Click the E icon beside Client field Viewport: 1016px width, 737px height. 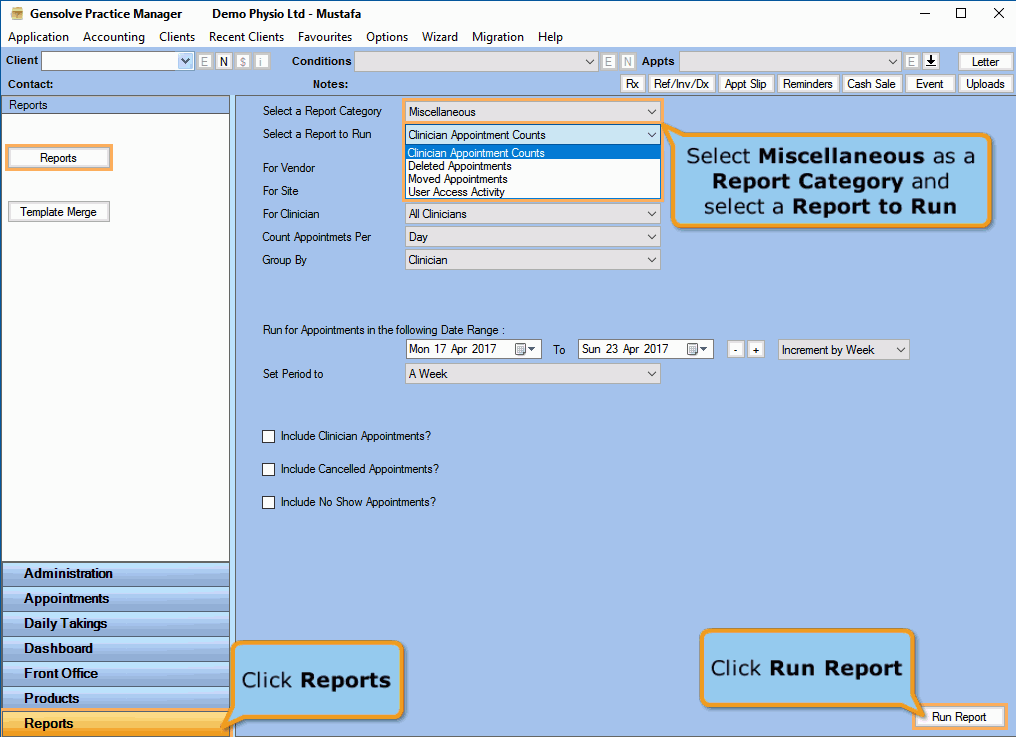point(205,62)
